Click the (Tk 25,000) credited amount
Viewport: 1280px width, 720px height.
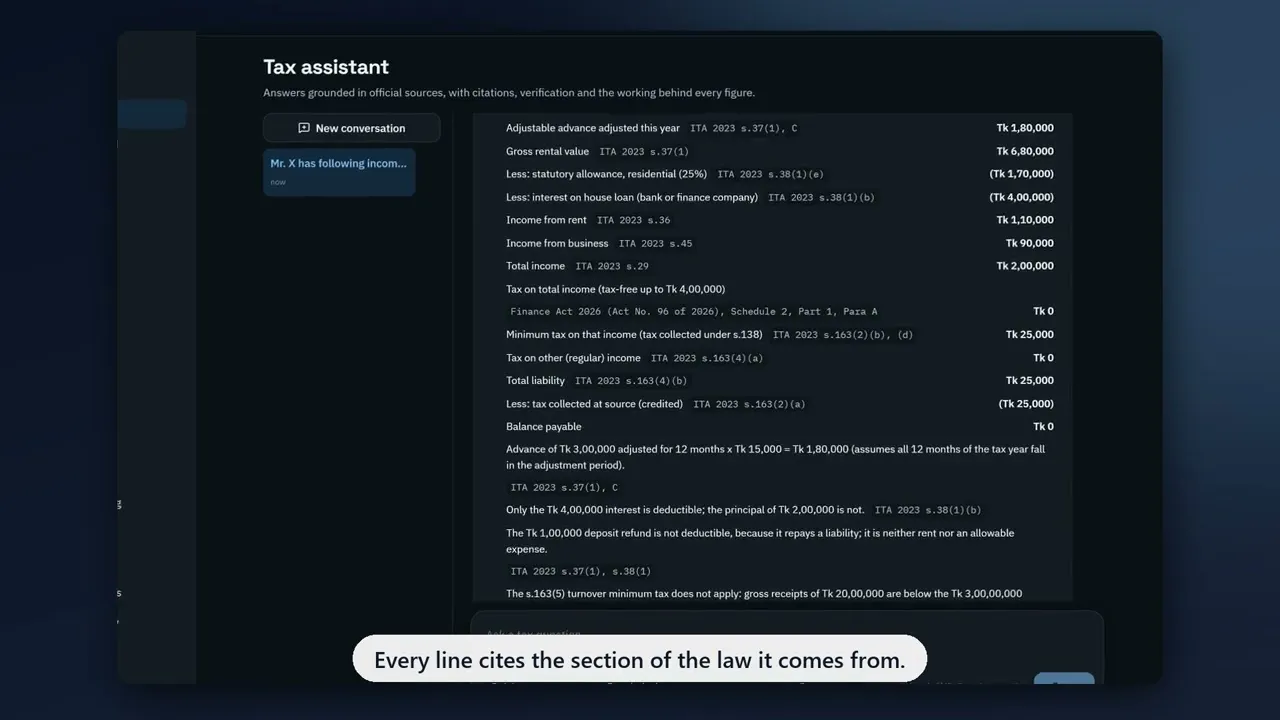[x=1026, y=404]
